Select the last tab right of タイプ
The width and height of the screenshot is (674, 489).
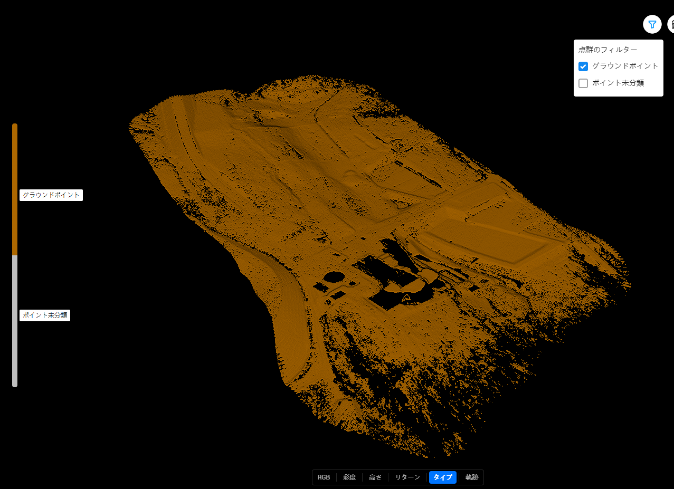pyautogui.click(x=471, y=477)
